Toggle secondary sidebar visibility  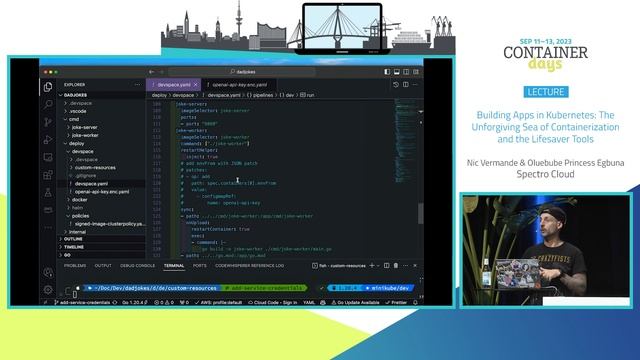(406, 72)
